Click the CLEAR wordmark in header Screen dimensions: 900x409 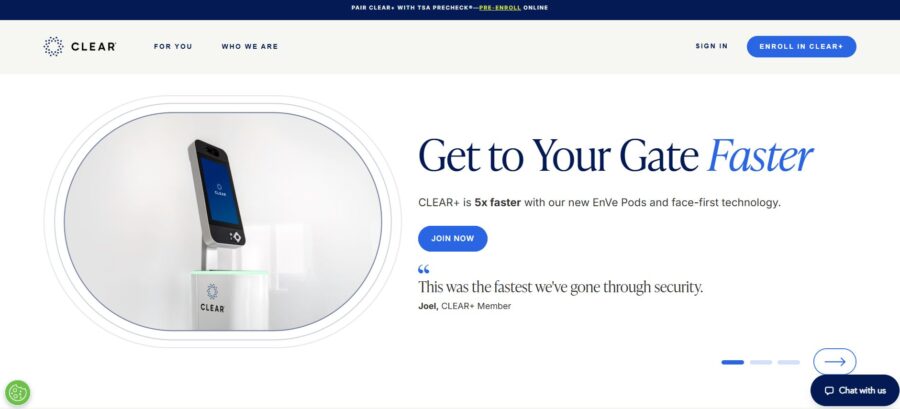point(94,47)
